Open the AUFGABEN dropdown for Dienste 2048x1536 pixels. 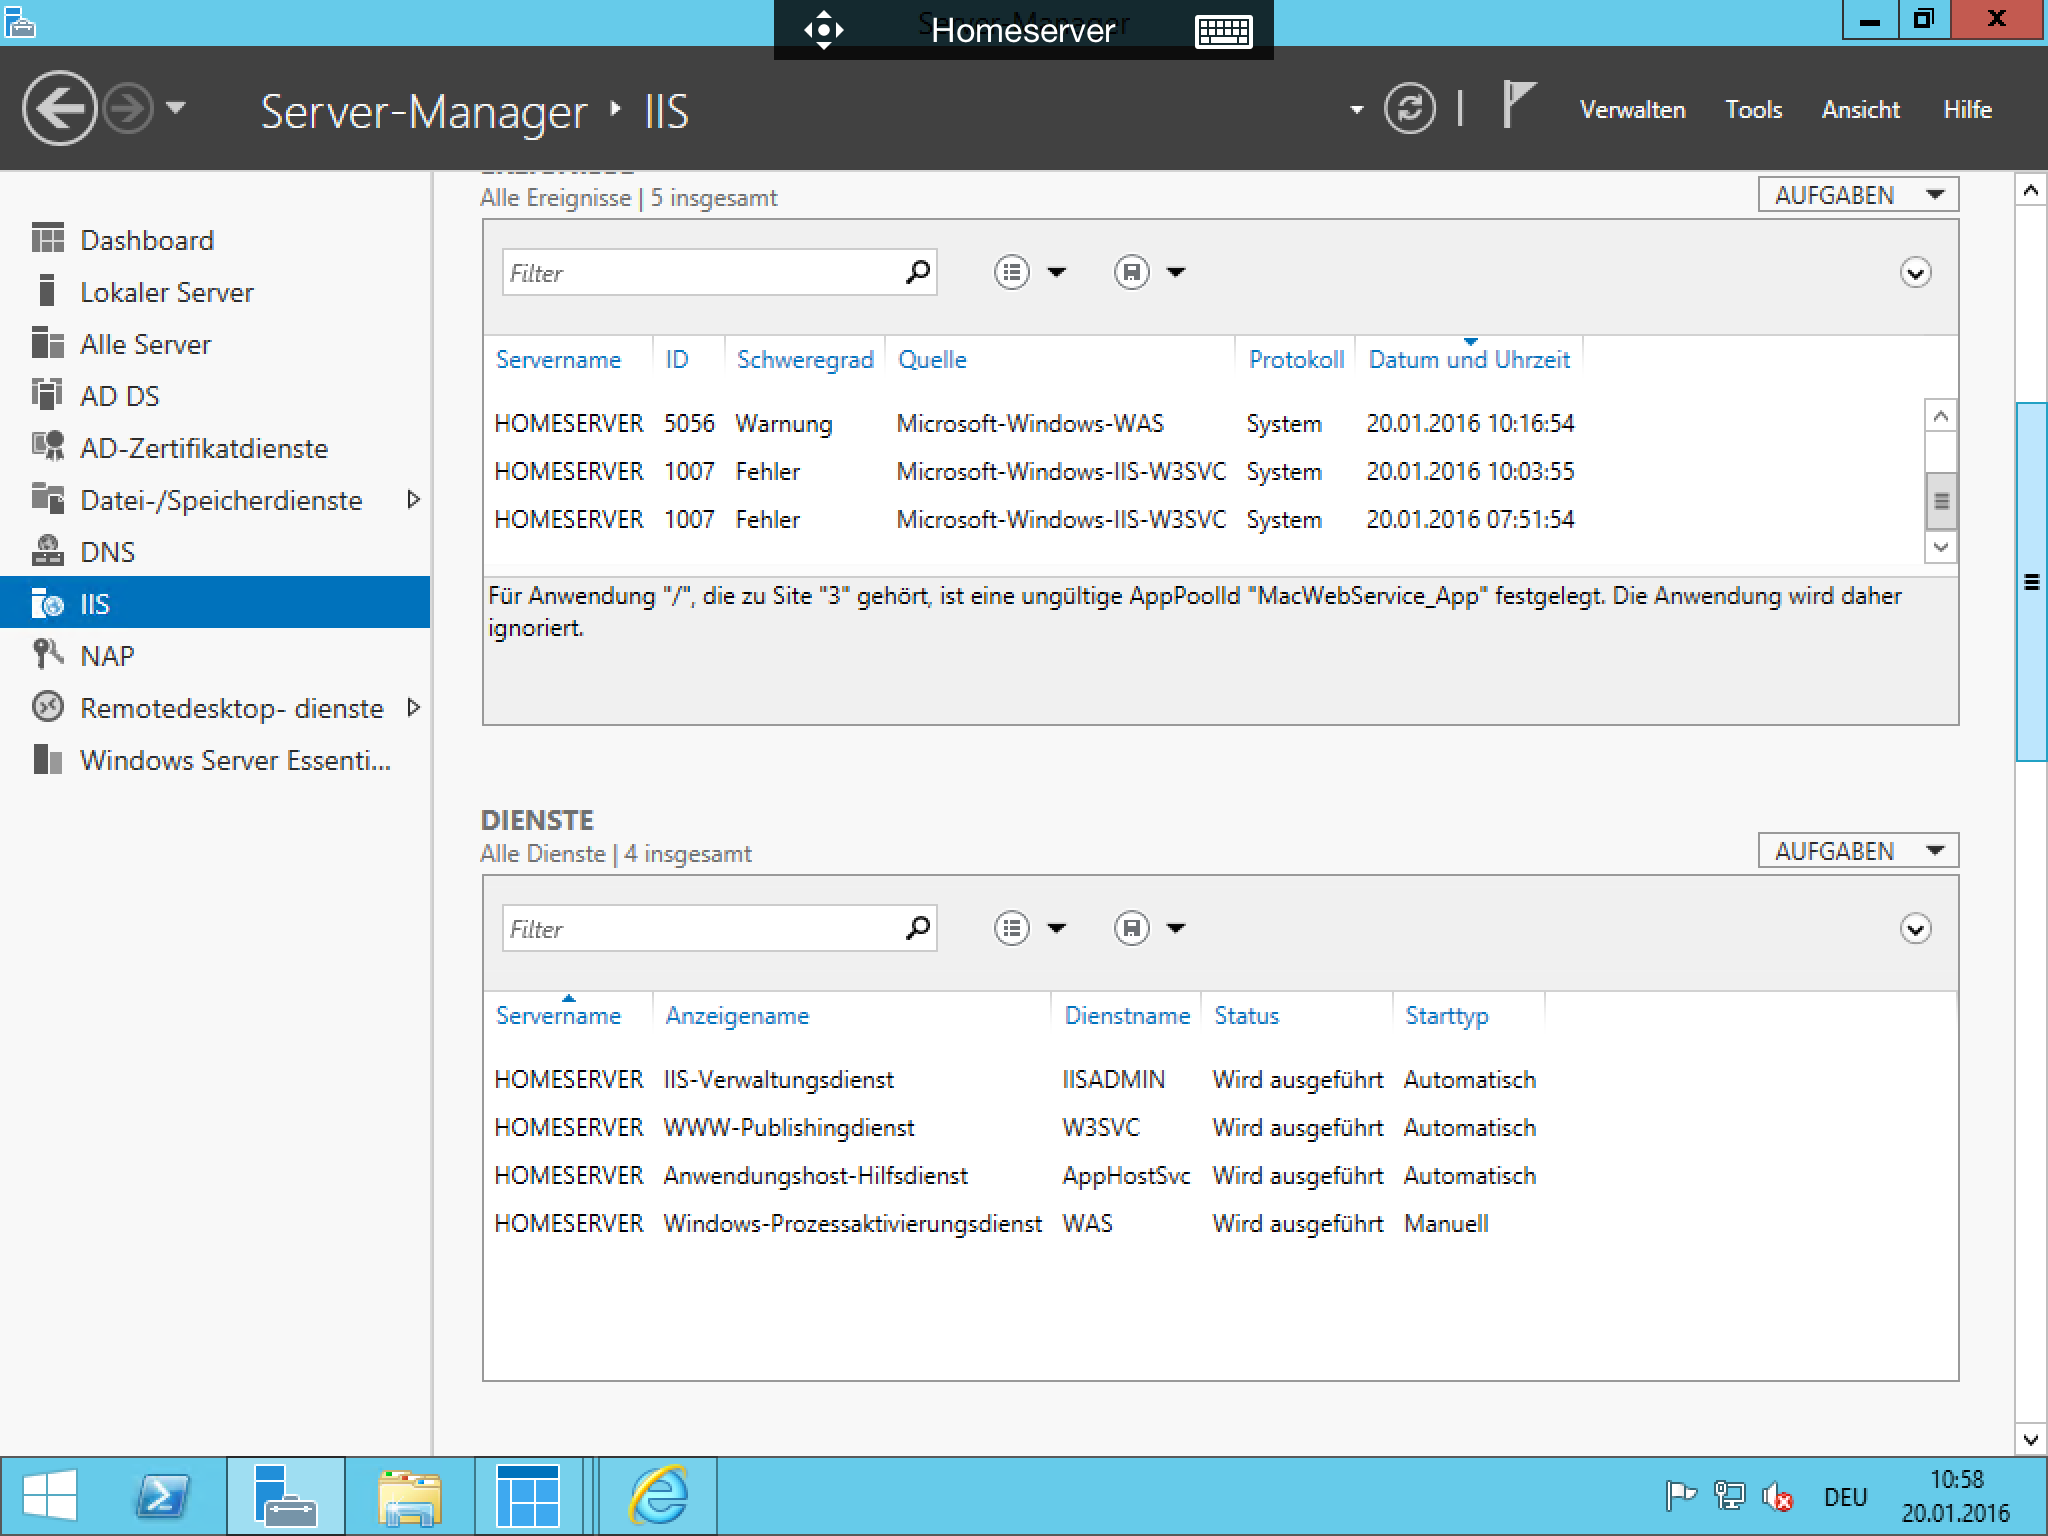click(1858, 851)
